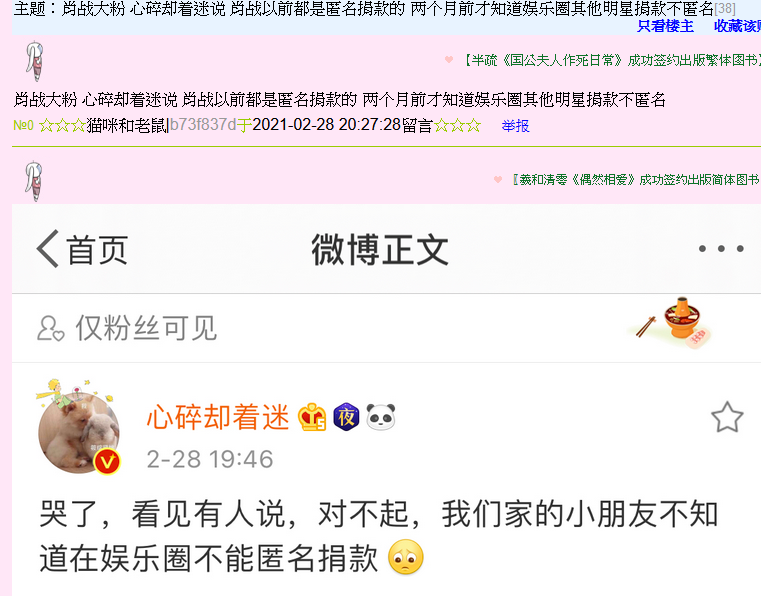Click the crying-face emoji in the post

click(x=406, y=557)
